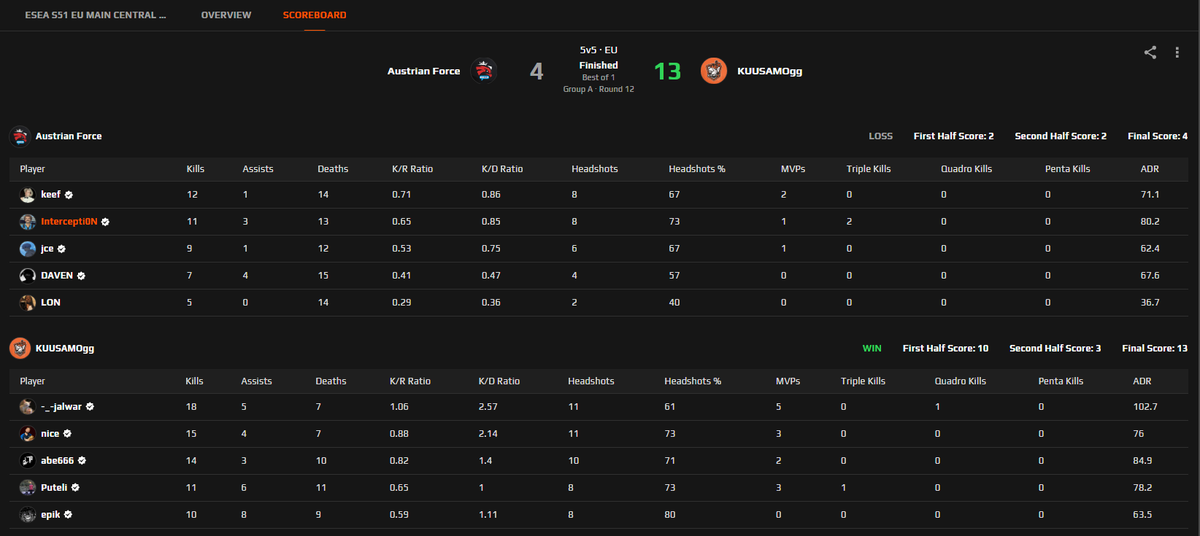
Task: Open Puteli's player avatar
Action: click(27, 488)
